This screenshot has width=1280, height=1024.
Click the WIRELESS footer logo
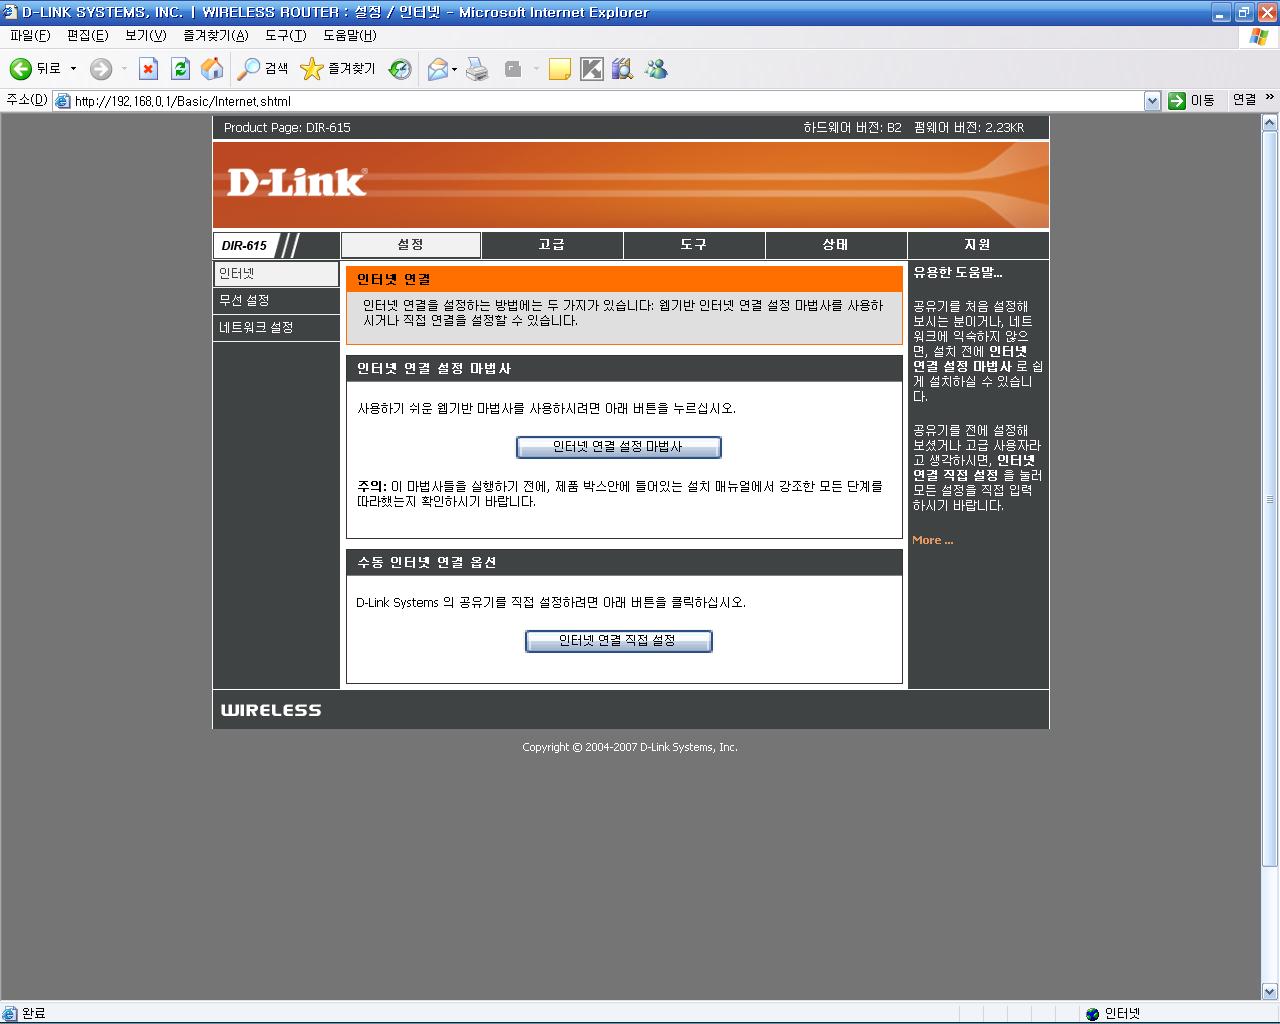click(x=271, y=710)
